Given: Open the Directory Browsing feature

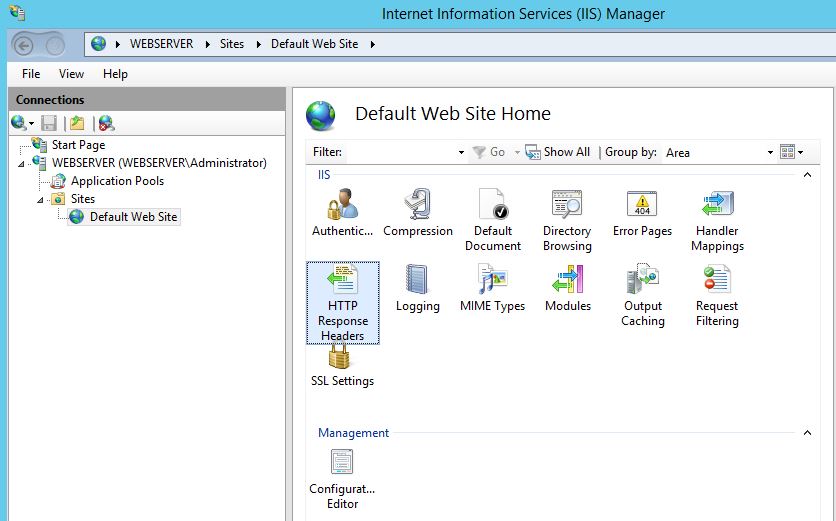Looking at the screenshot, I should 567,220.
